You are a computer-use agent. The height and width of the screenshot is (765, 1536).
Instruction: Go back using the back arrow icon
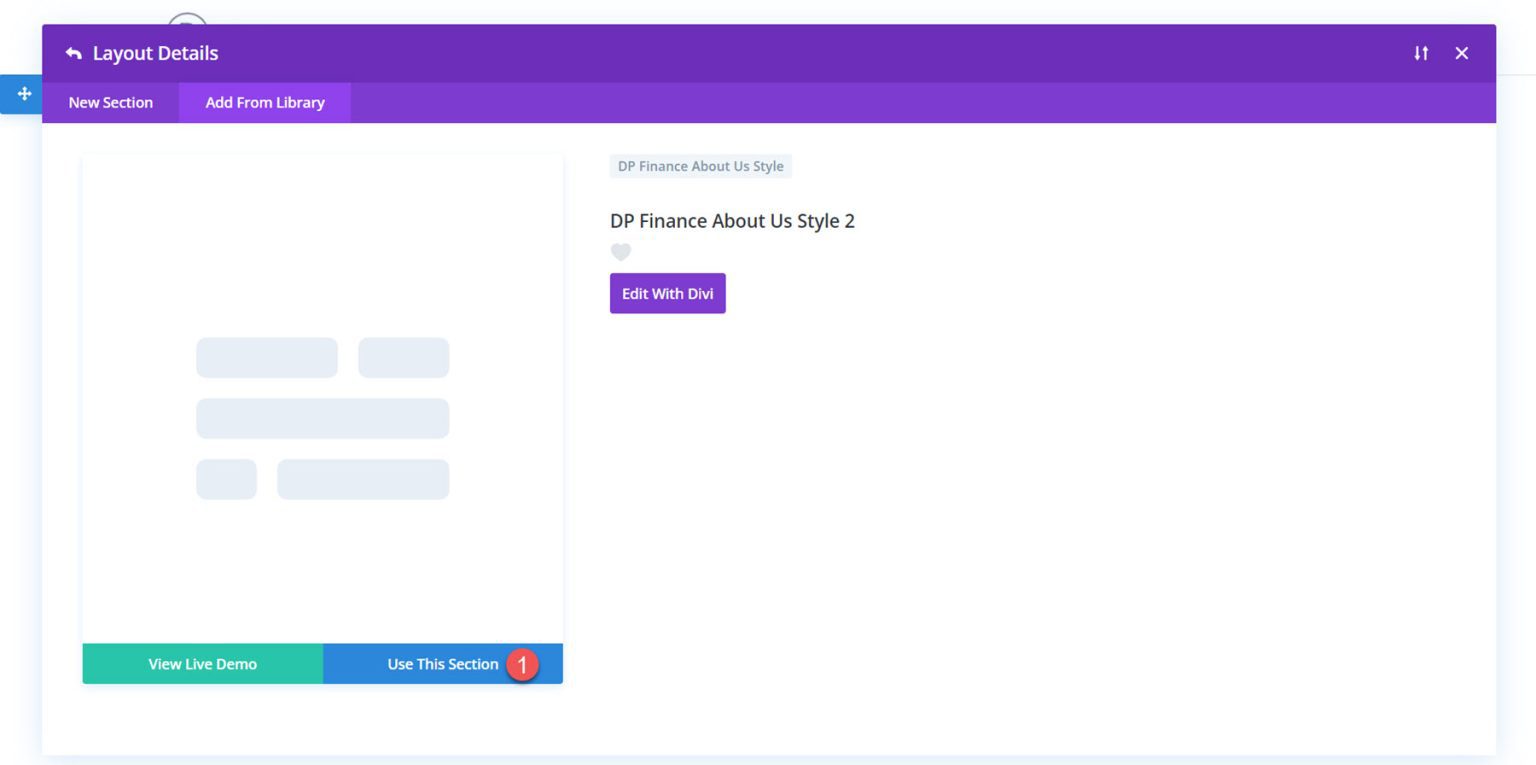(x=72, y=52)
